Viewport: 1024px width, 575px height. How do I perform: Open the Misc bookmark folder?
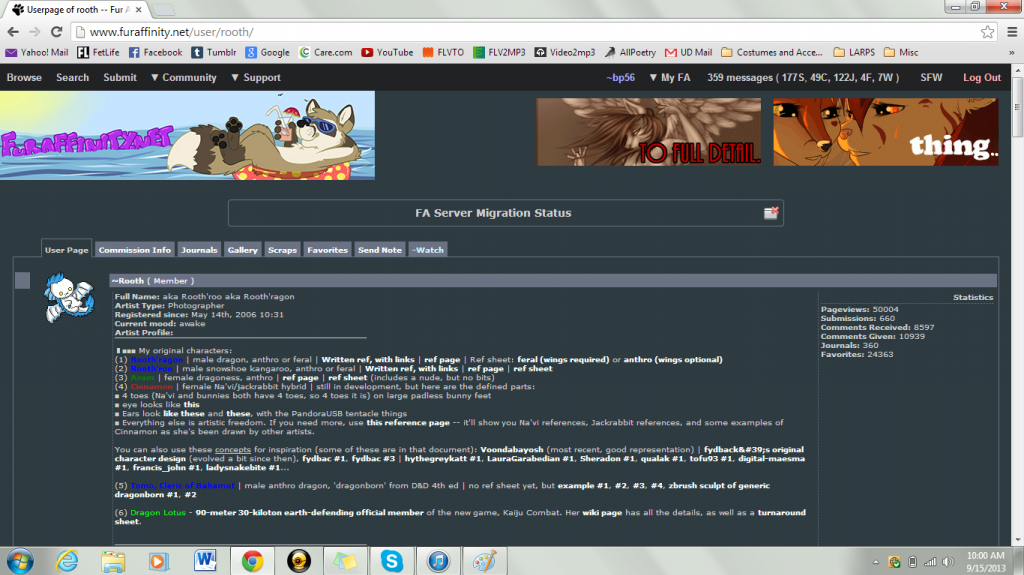(901, 52)
